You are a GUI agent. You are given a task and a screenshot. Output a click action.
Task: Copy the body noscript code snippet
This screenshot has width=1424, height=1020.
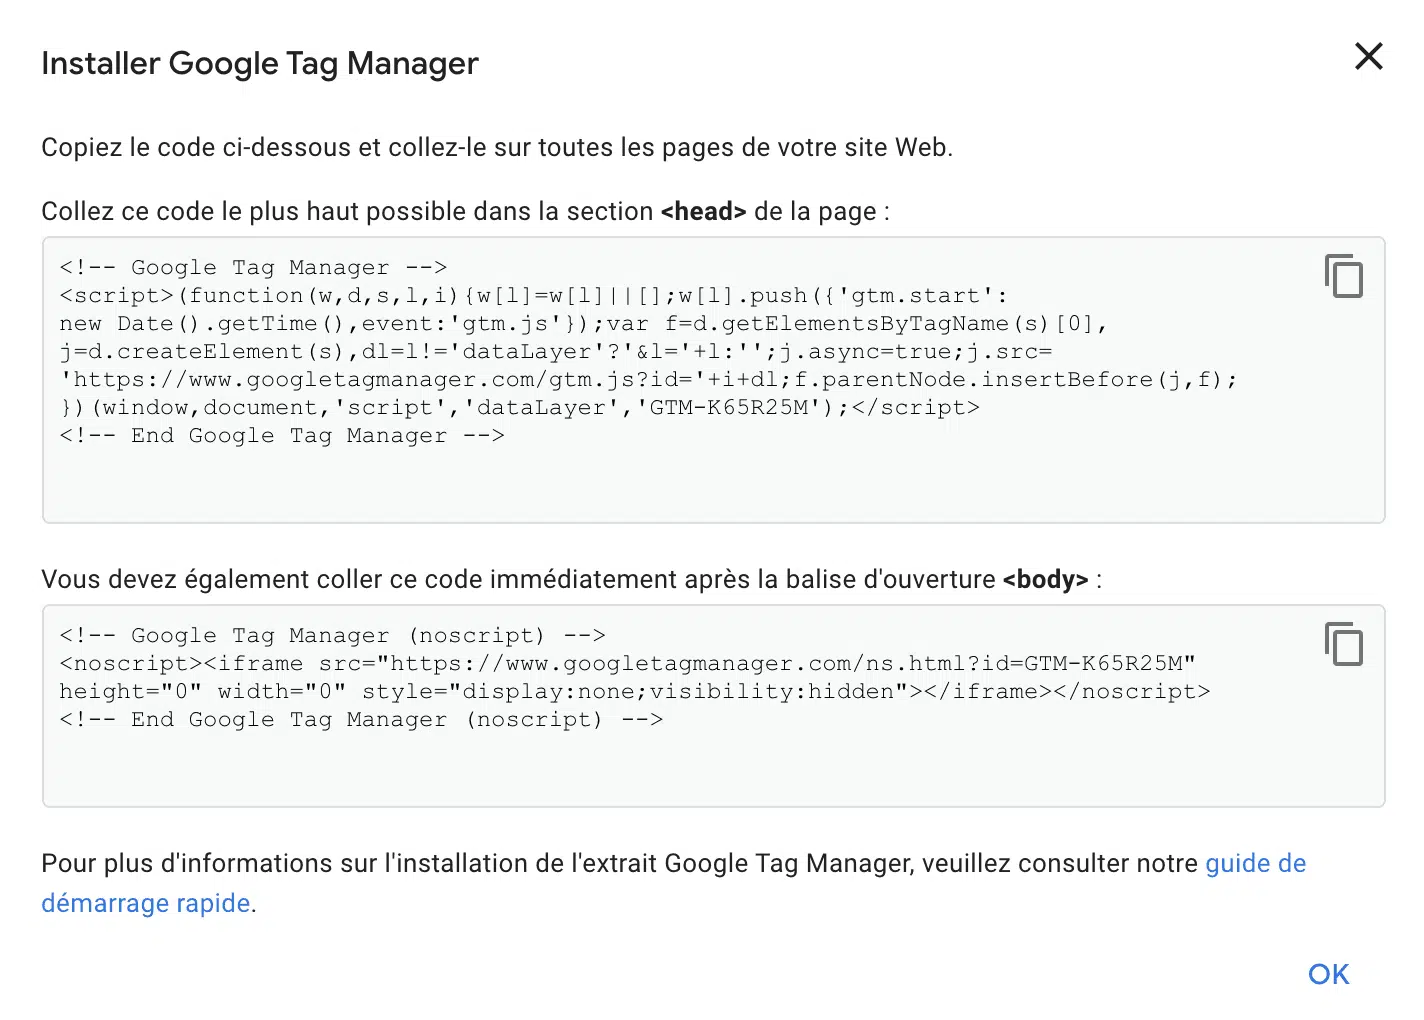click(1344, 644)
